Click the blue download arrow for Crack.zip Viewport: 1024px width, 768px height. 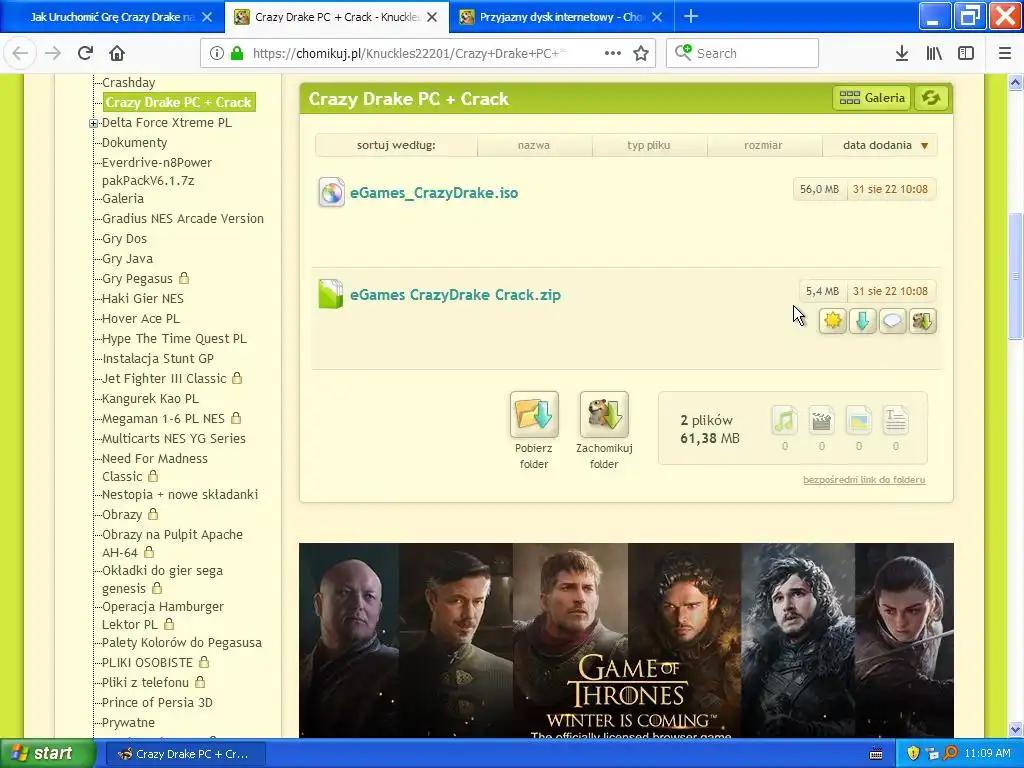coord(863,321)
